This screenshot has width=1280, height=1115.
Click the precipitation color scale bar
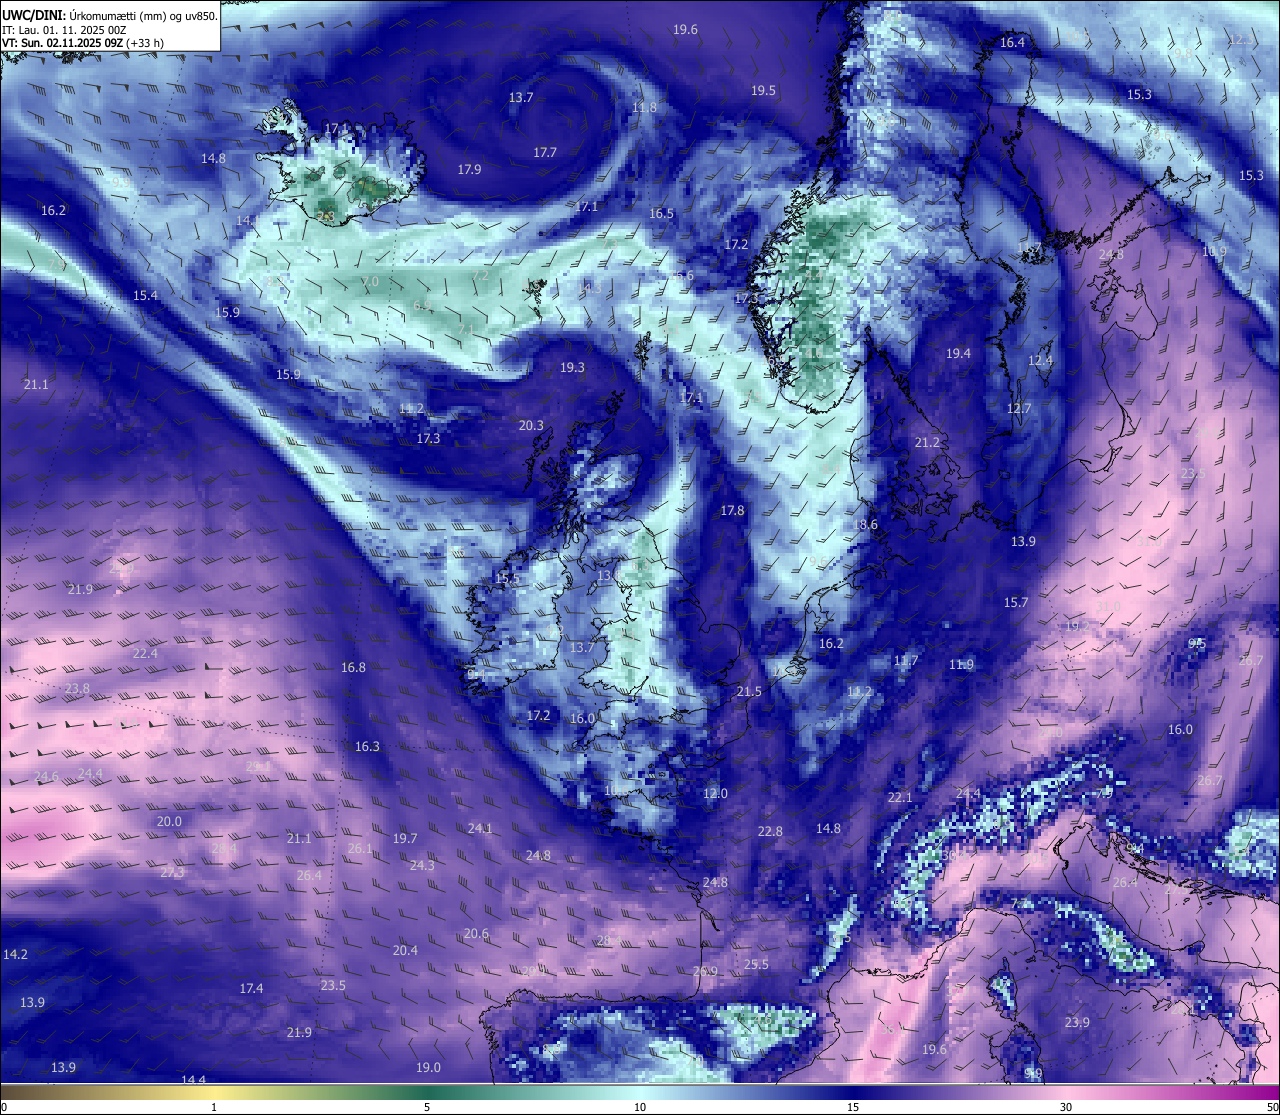640,1092
